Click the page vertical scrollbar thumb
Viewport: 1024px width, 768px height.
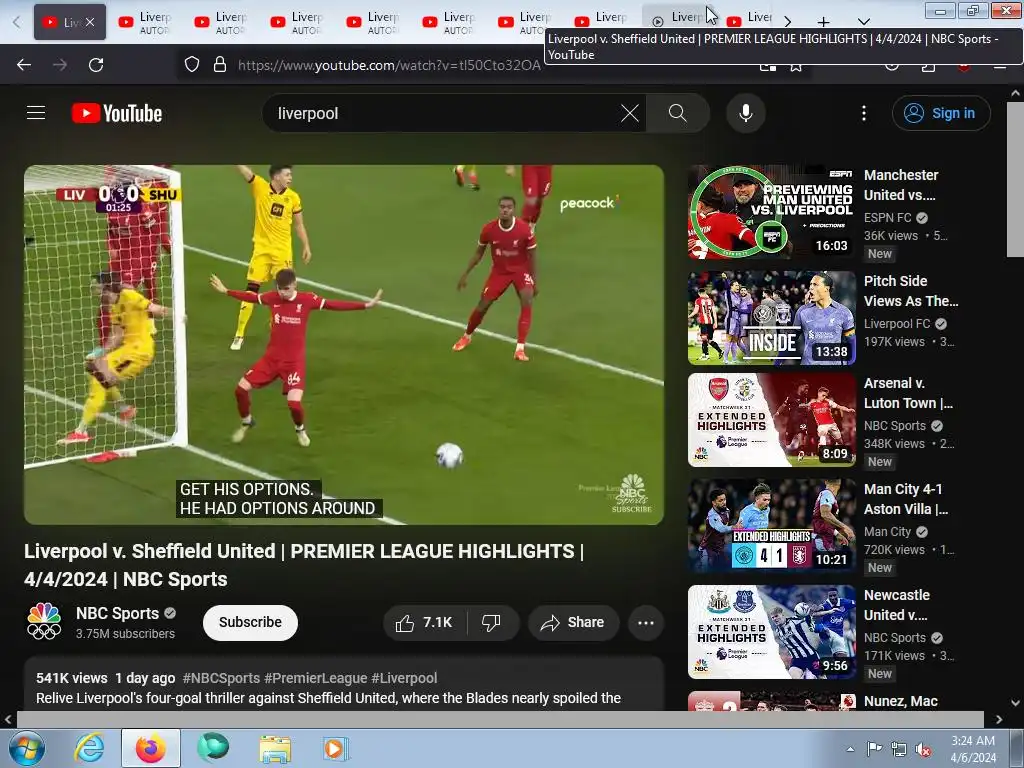(1015, 178)
